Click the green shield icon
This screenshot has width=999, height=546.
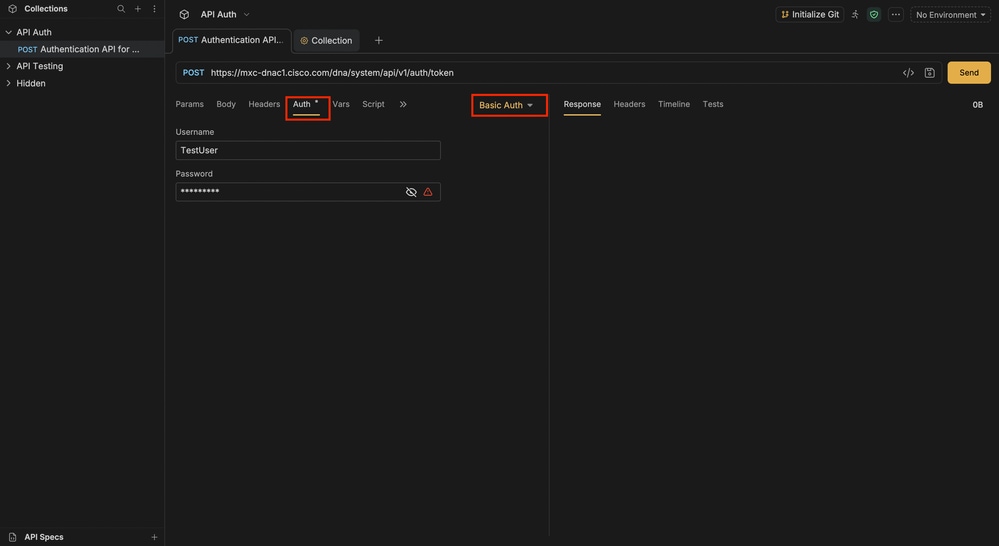pos(874,14)
